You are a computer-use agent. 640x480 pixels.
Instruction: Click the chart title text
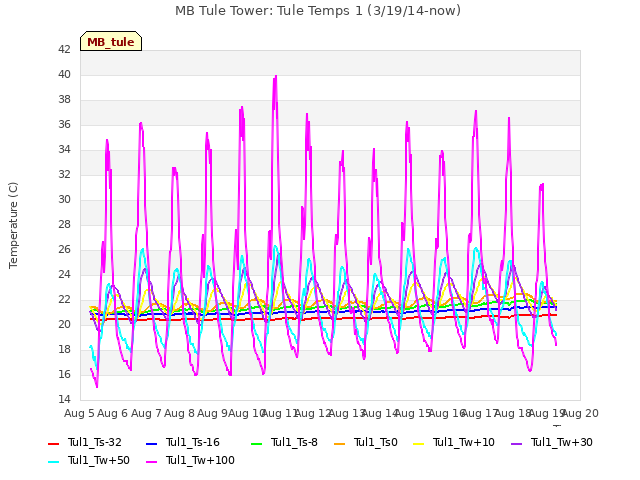click(x=318, y=10)
